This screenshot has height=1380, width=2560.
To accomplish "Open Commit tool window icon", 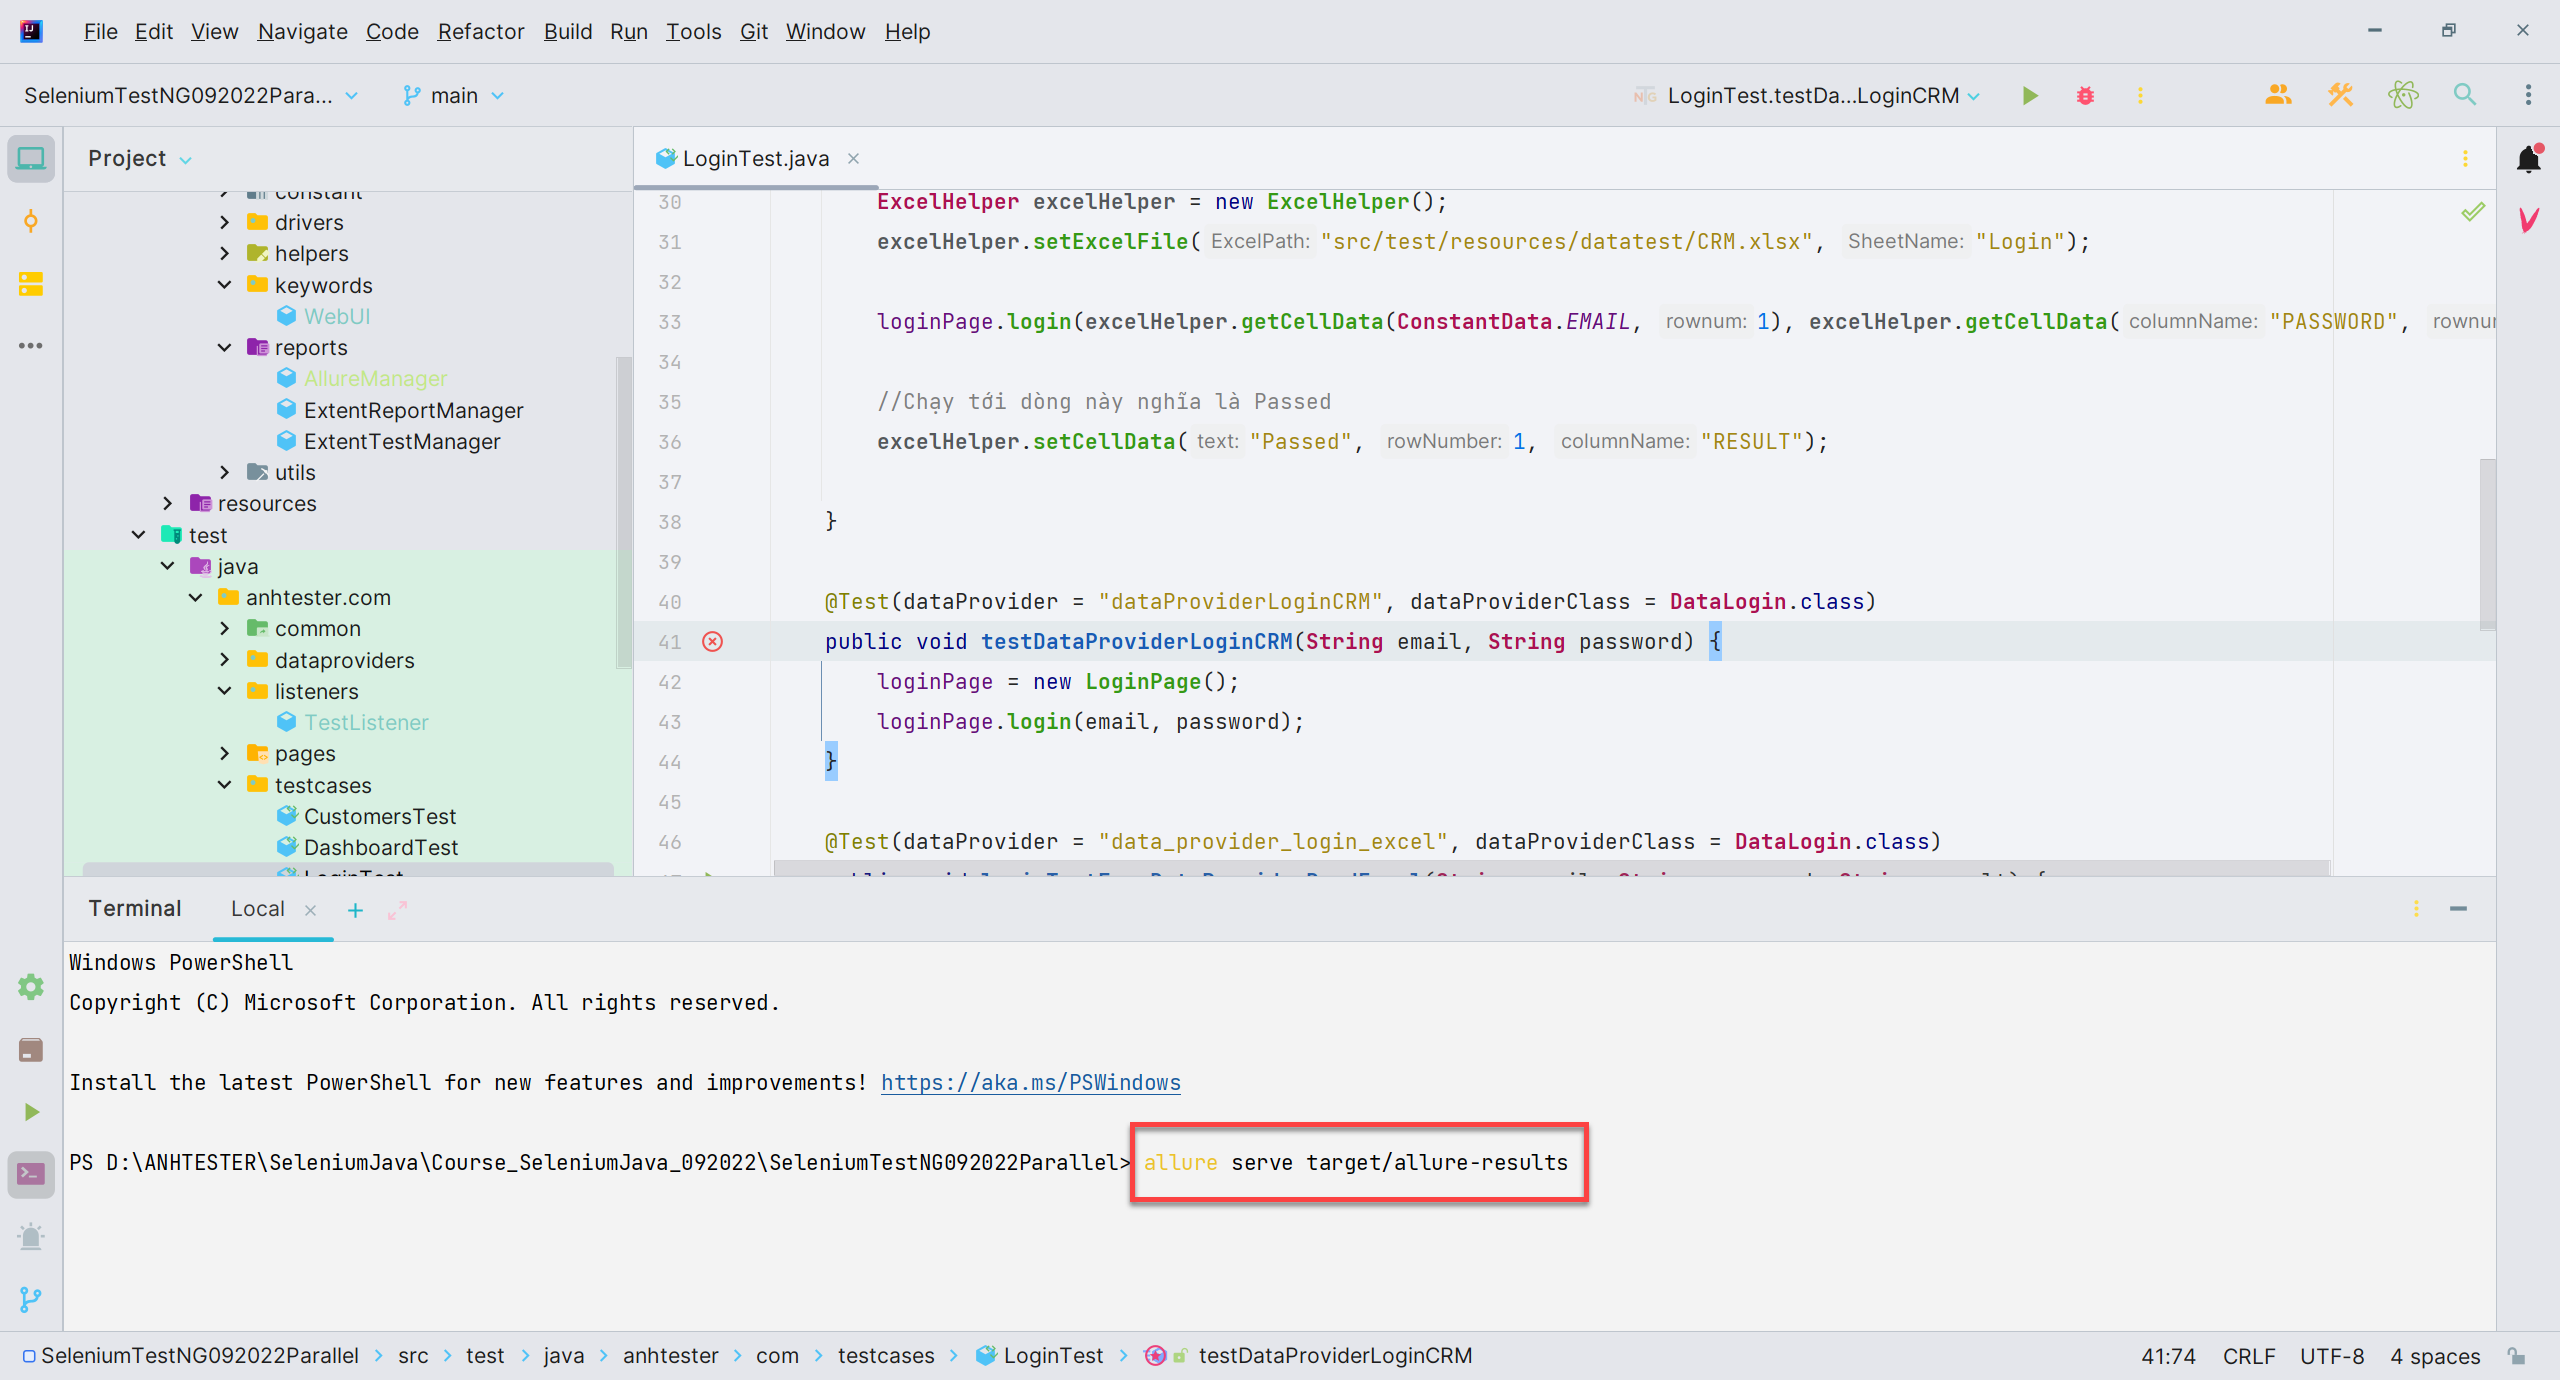I will point(31,221).
